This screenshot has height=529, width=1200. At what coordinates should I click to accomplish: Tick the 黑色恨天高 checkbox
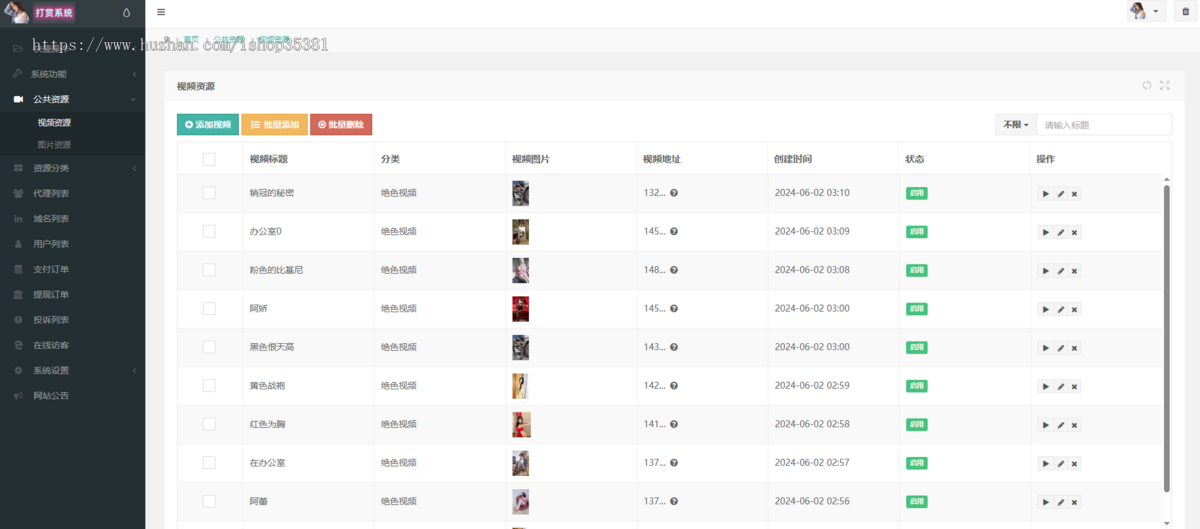tap(209, 347)
